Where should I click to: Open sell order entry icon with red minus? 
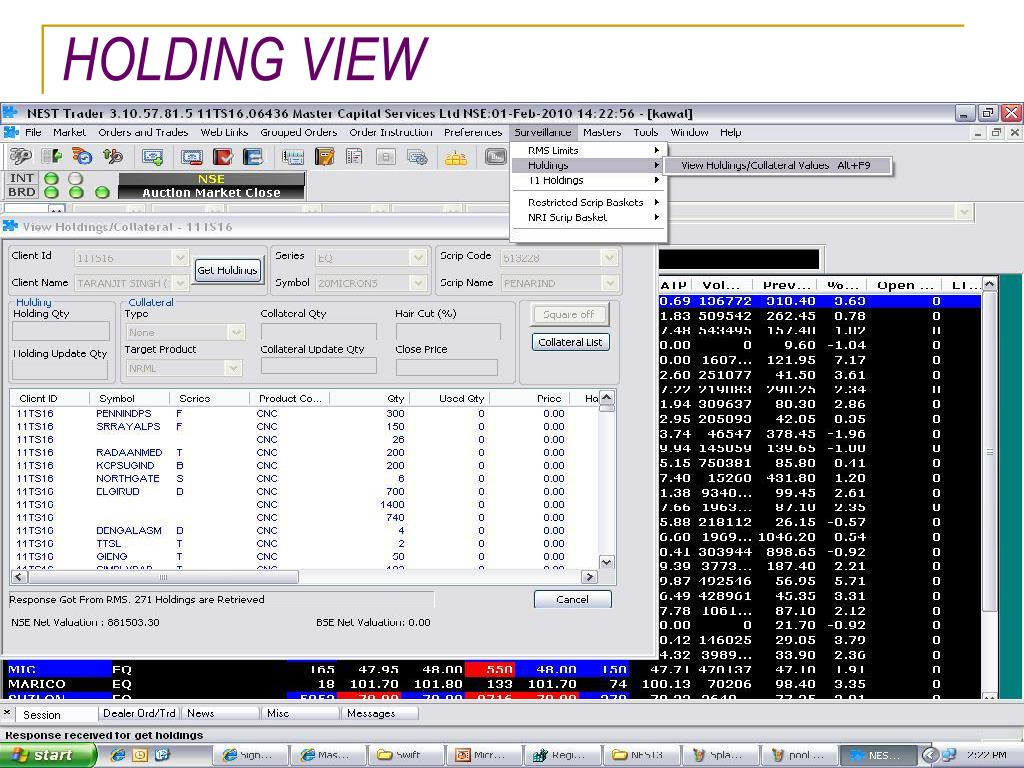click(192, 157)
